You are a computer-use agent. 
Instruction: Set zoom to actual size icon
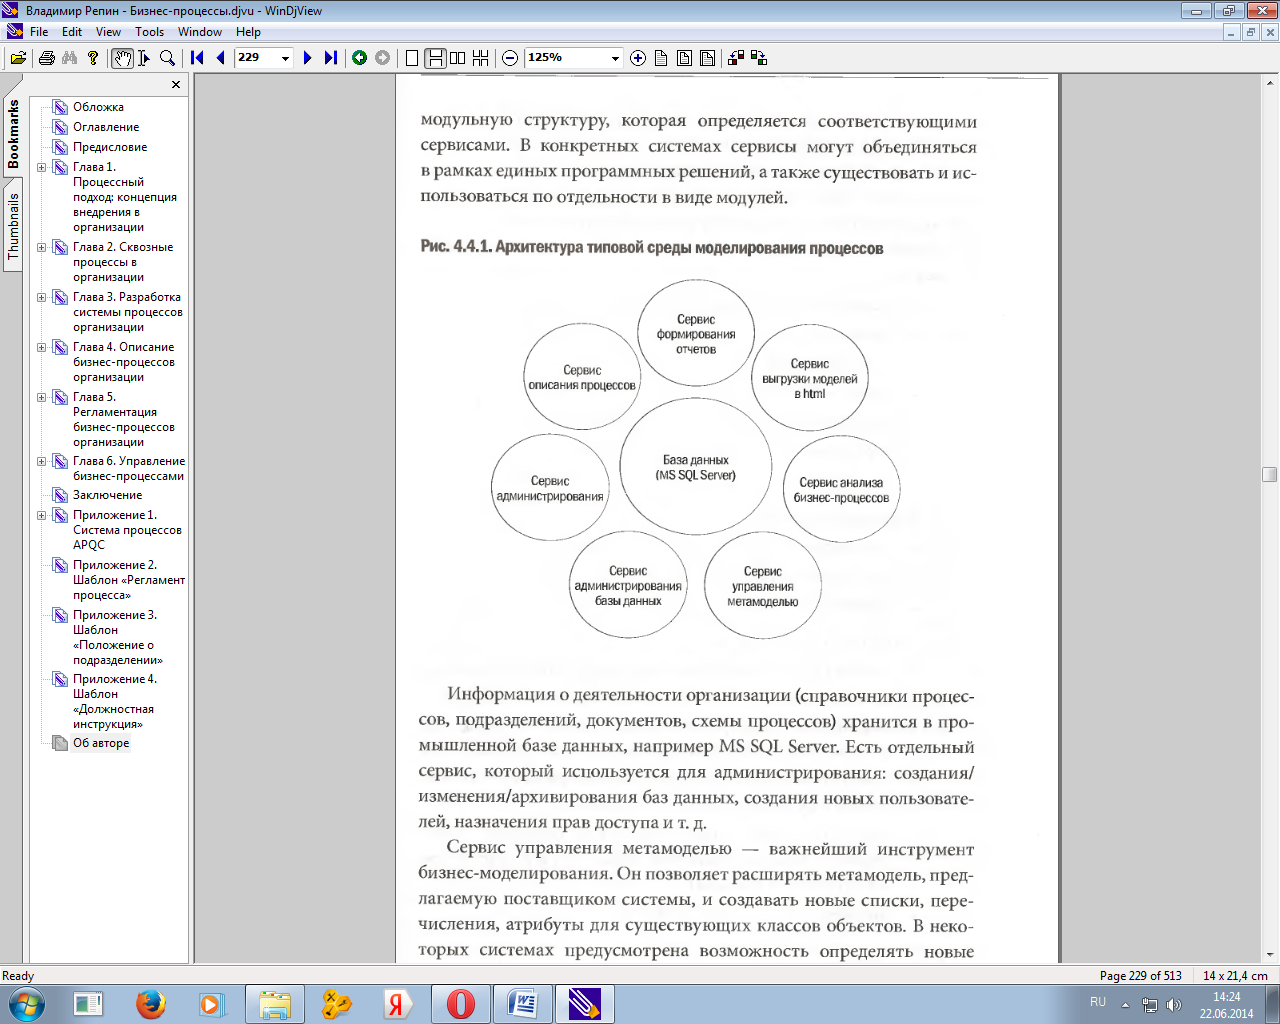[661, 58]
